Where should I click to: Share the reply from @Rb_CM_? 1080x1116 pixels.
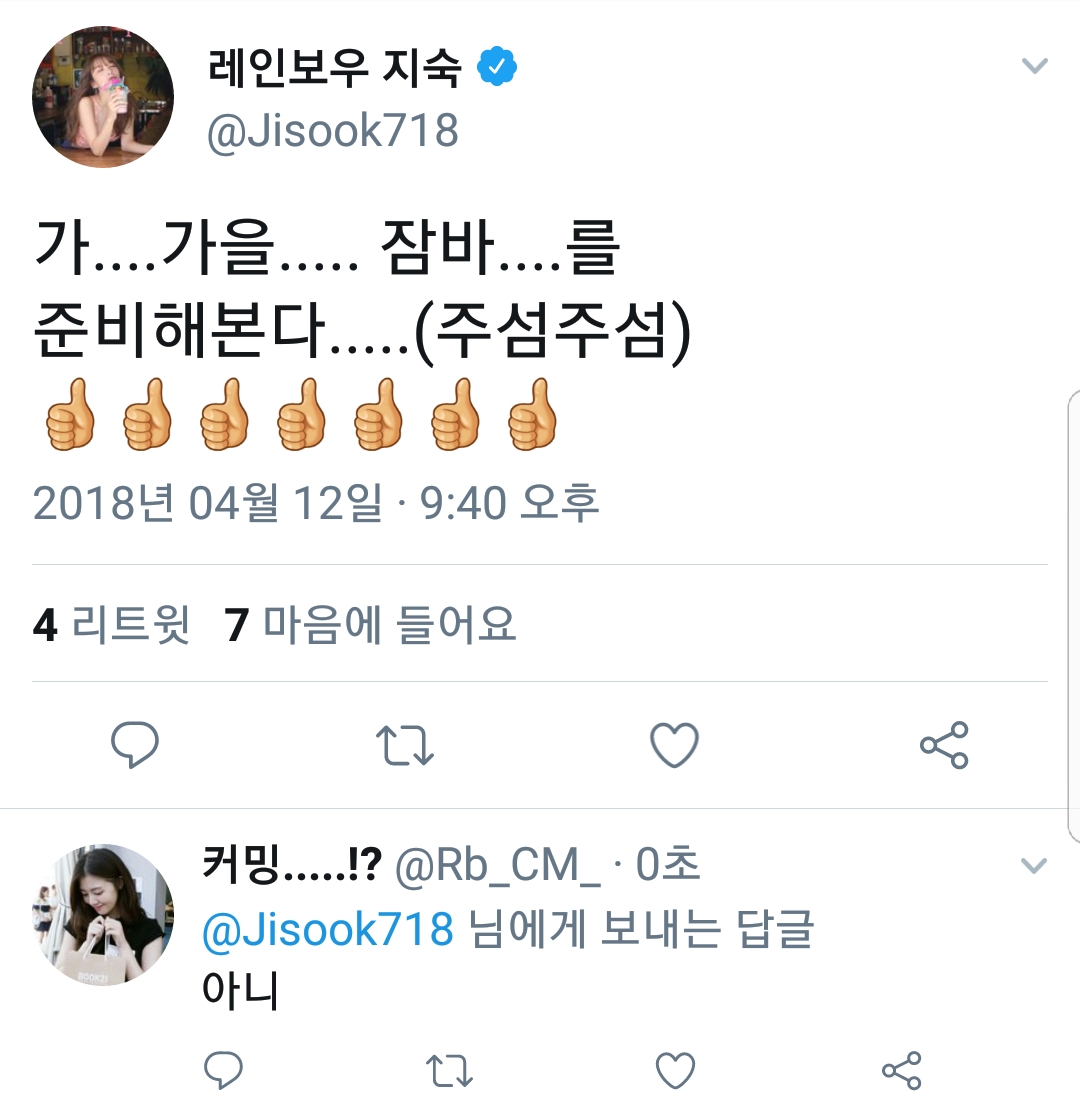click(901, 1070)
